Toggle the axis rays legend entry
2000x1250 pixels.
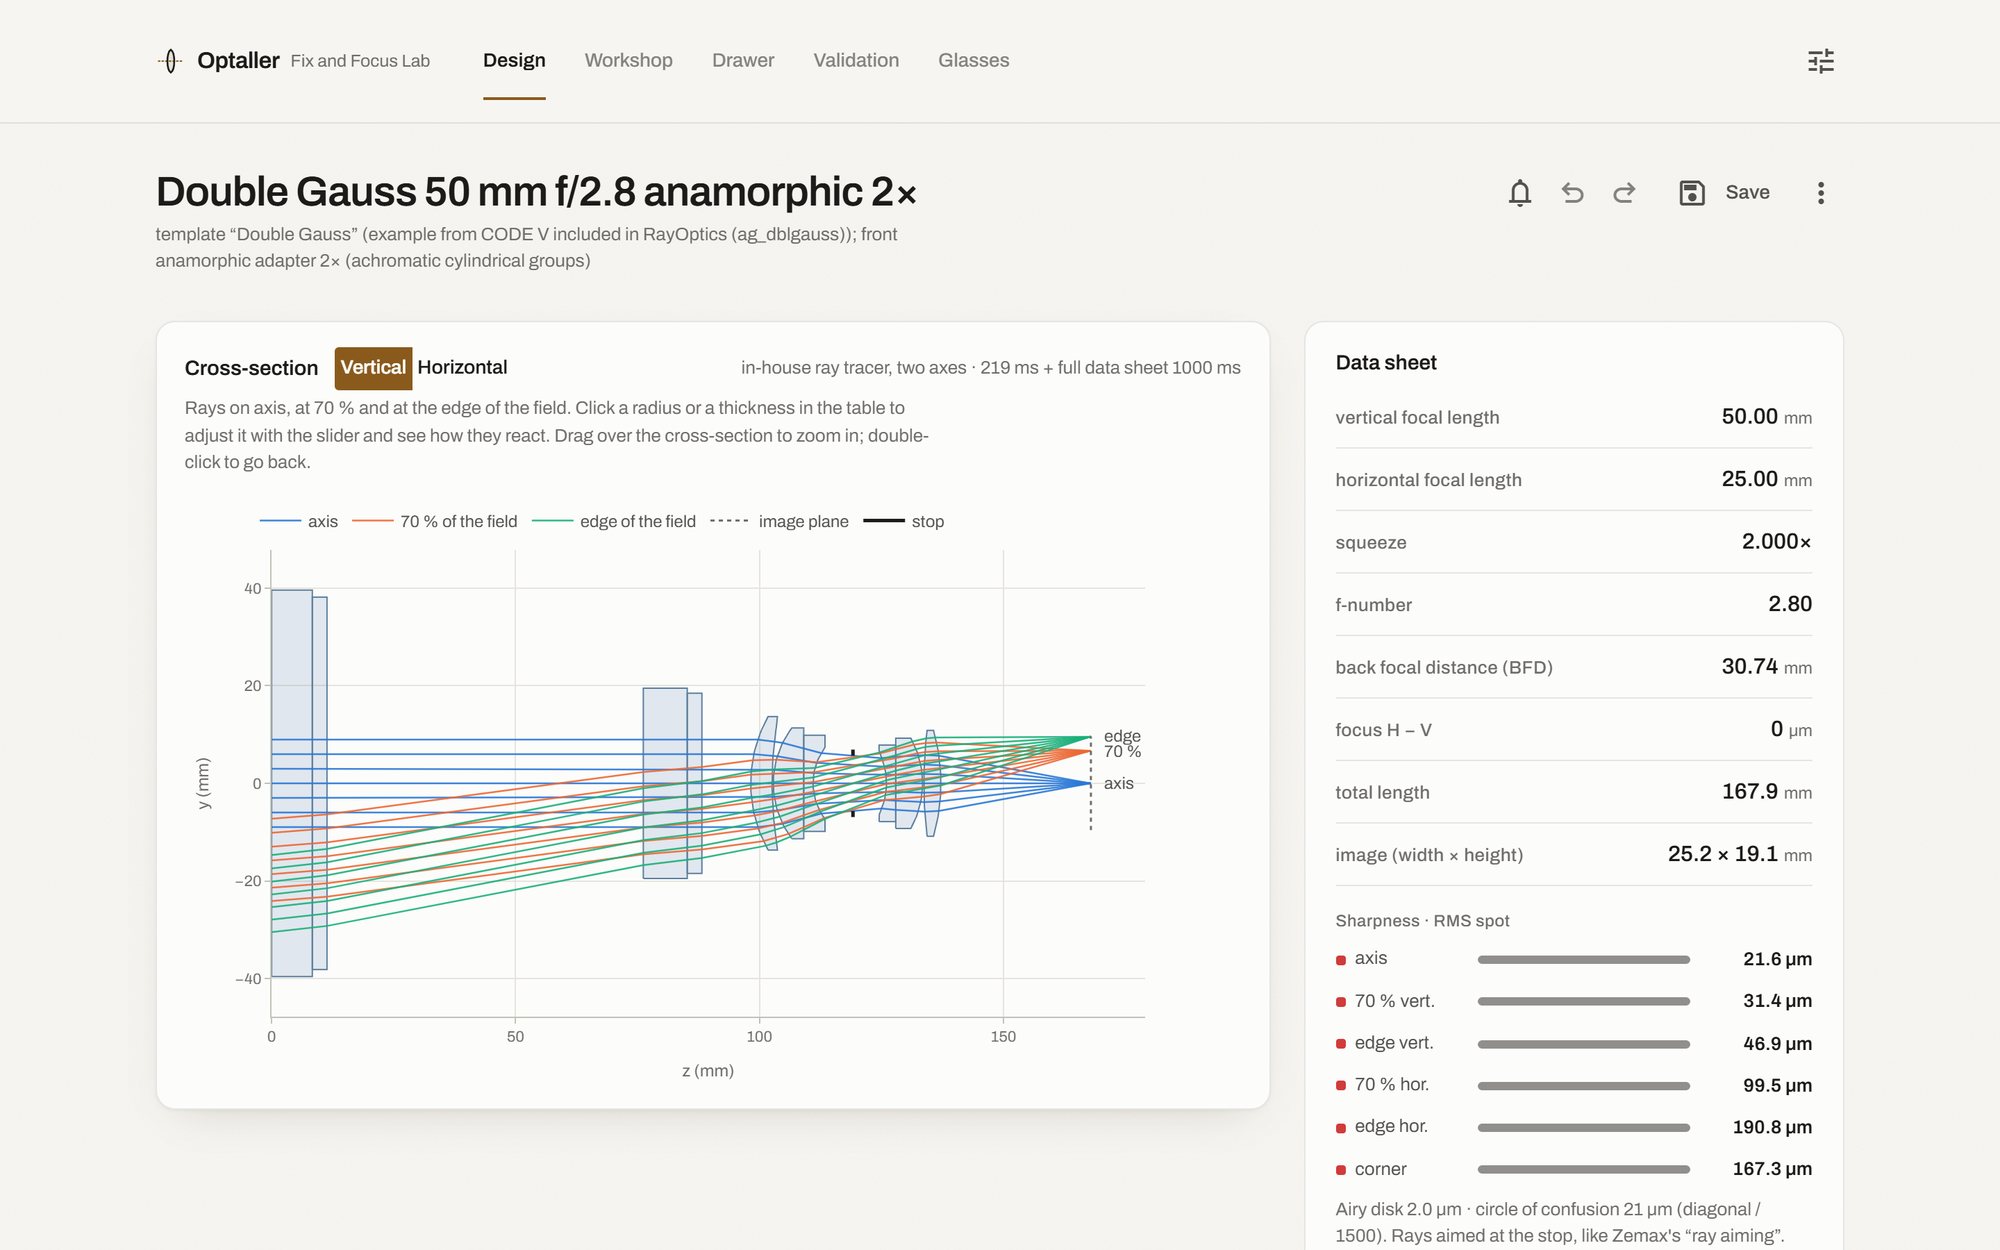(x=299, y=521)
